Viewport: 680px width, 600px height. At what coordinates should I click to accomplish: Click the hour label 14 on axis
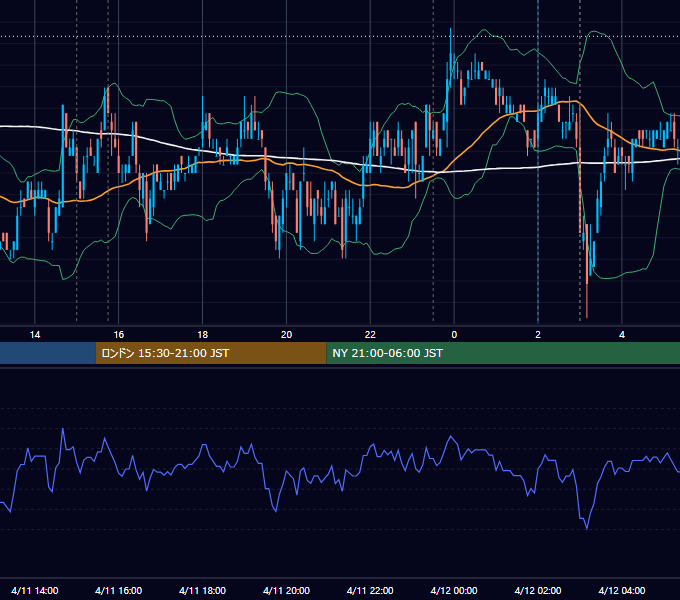pos(35,335)
